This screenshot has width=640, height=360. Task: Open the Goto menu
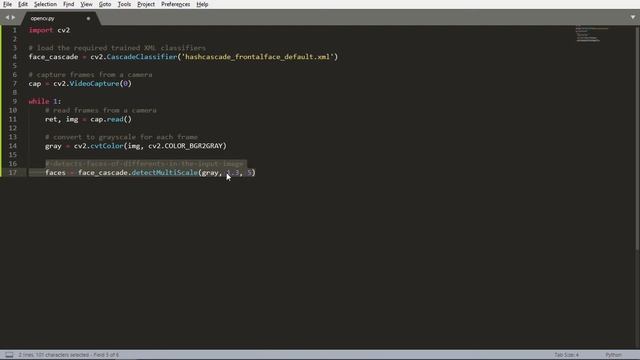[105, 4]
